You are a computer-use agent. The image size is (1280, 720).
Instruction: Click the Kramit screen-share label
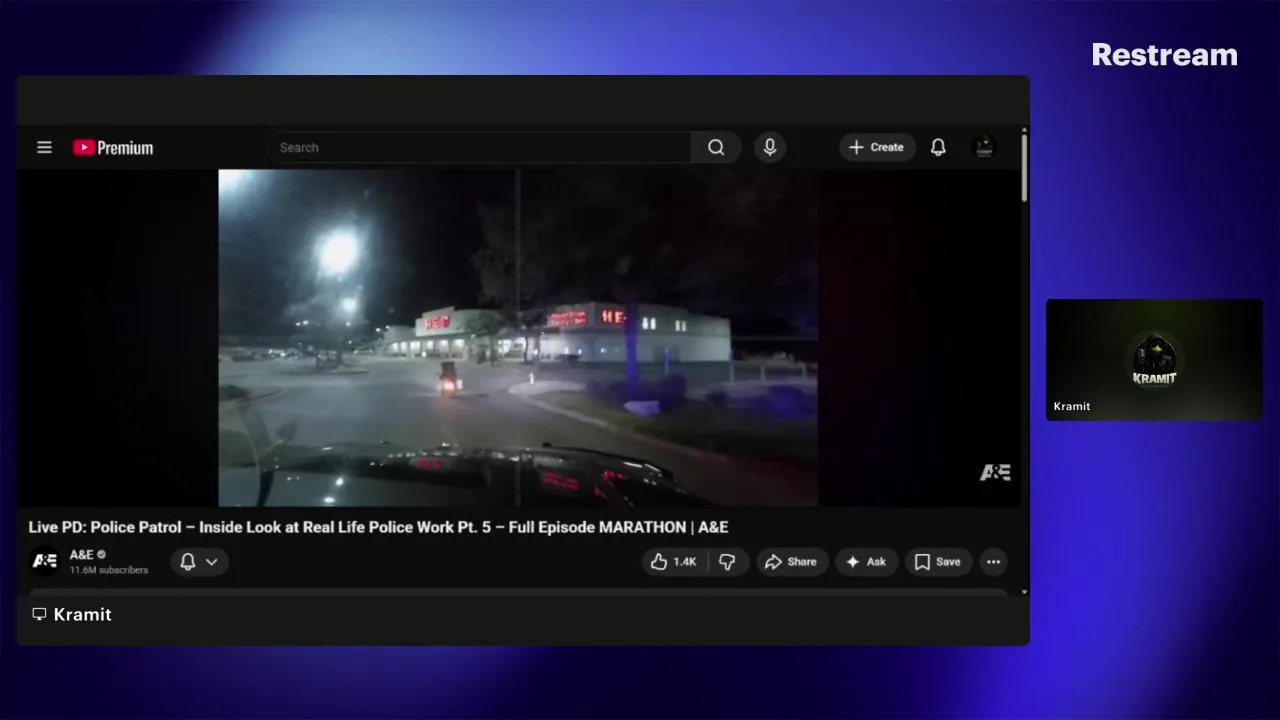[82, 614]
